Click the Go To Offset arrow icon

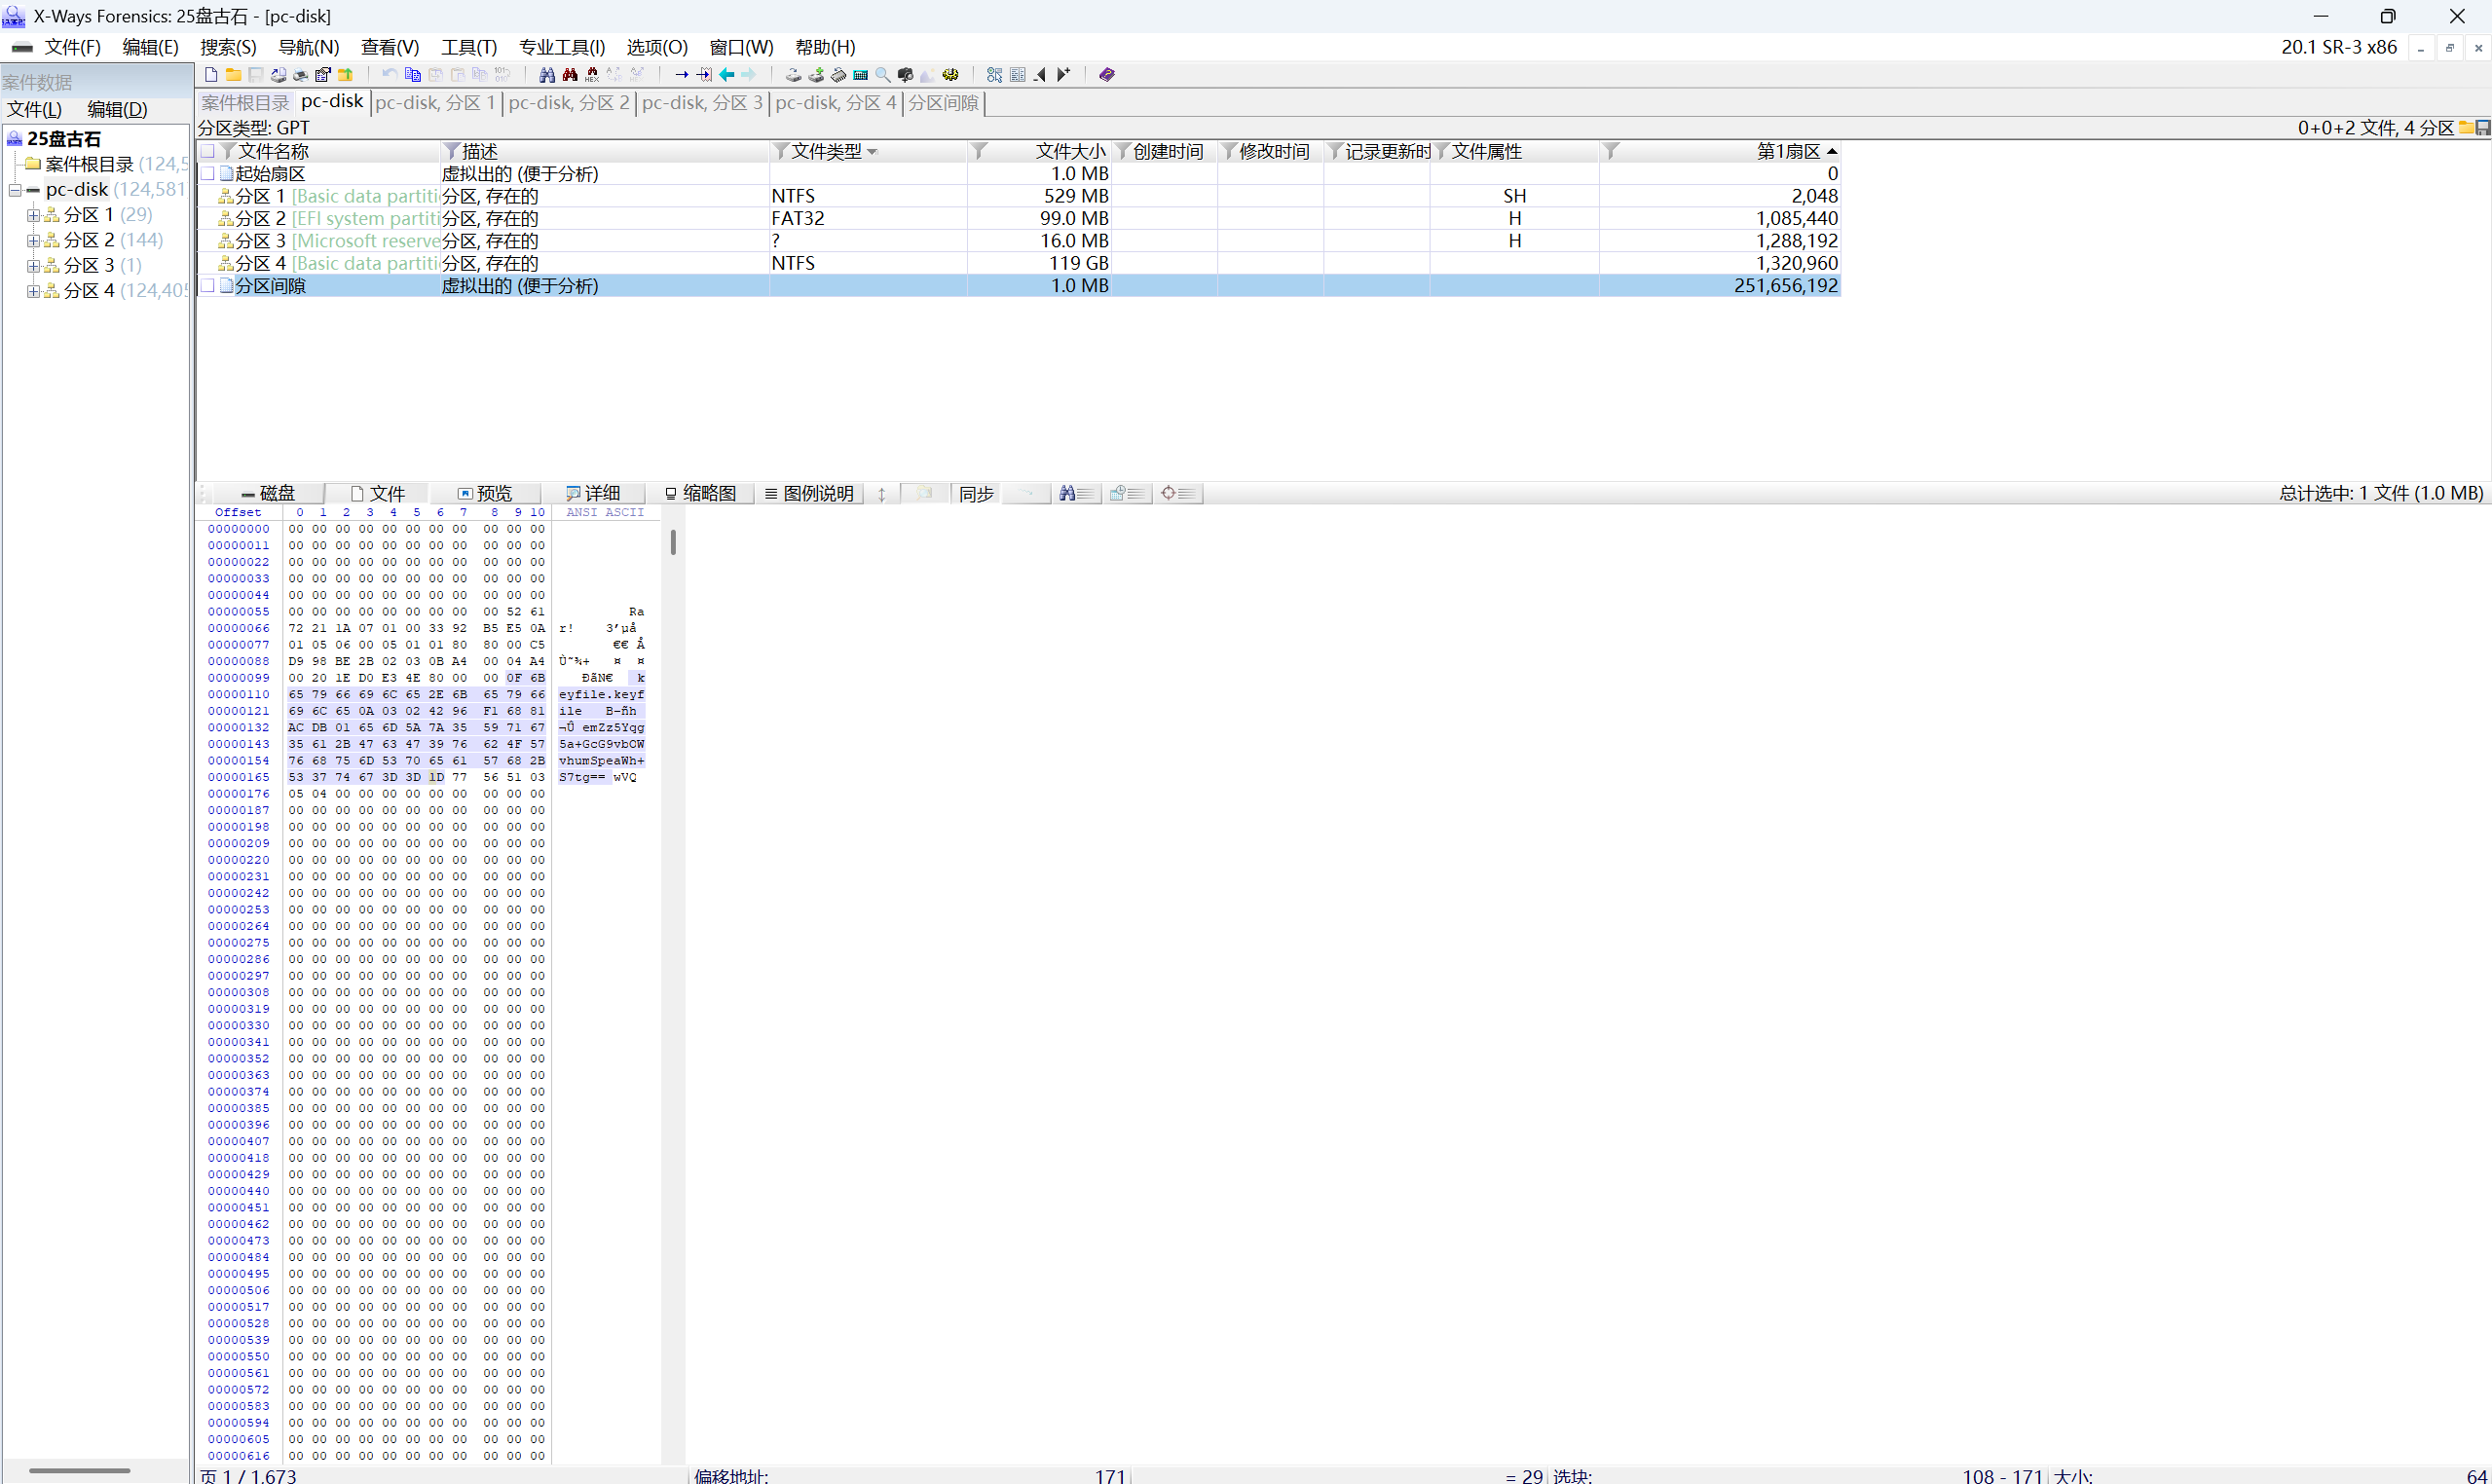click(682, 75)
